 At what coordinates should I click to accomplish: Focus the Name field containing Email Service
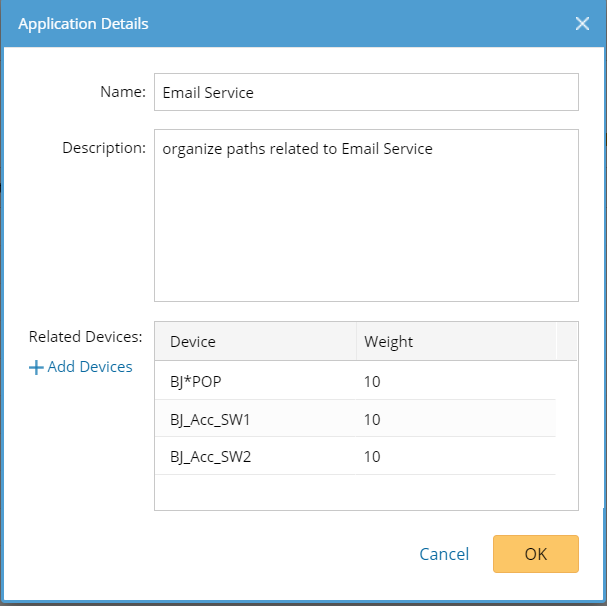pyautogui.click(x=366, y=92)
